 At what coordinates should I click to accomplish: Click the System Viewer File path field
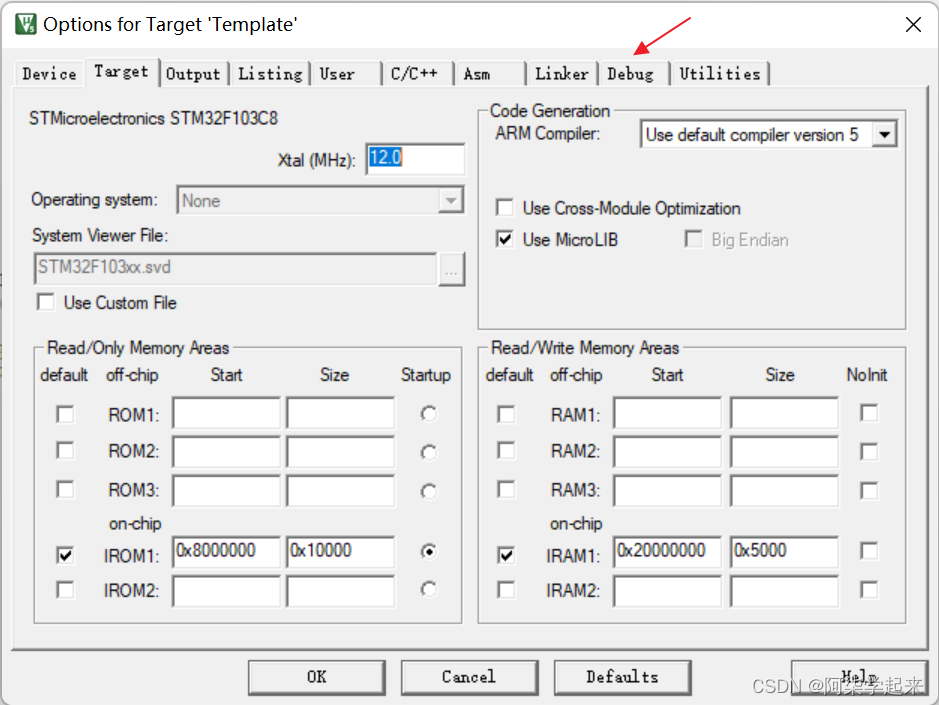(x=235, y=268)
